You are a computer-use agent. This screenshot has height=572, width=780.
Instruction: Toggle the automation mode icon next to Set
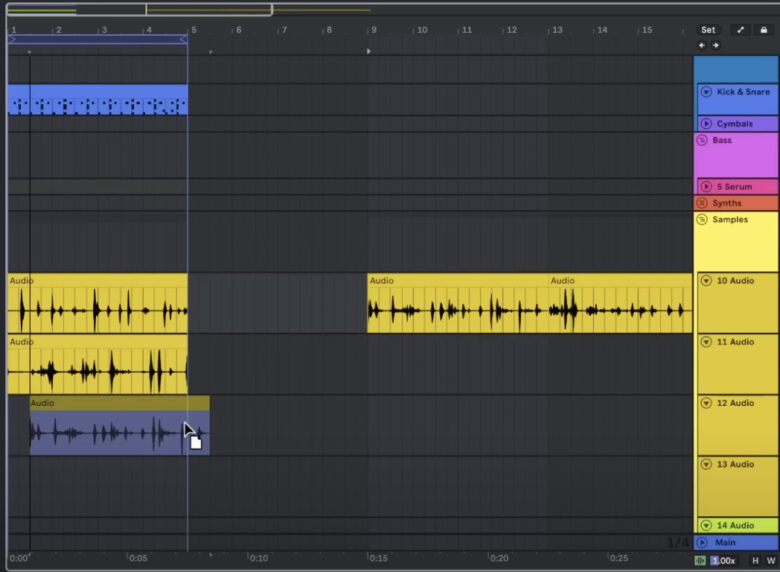(740, 30)
